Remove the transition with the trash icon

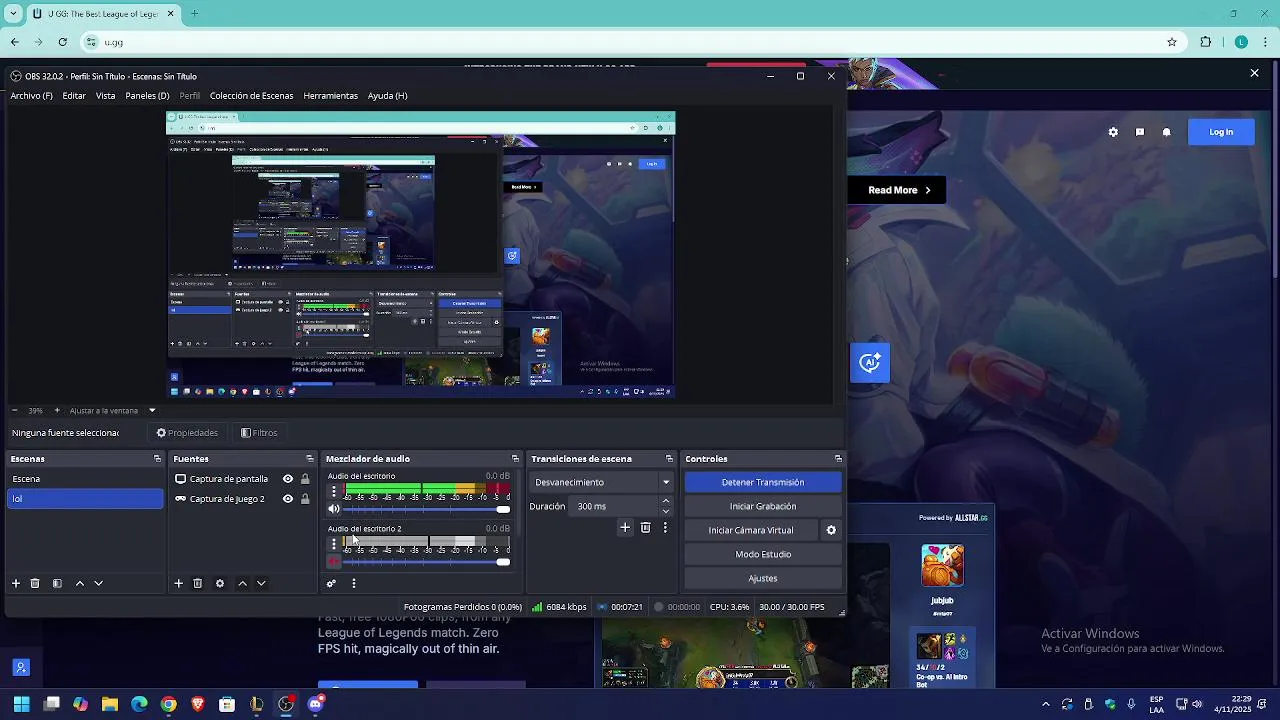coord(645,527)
